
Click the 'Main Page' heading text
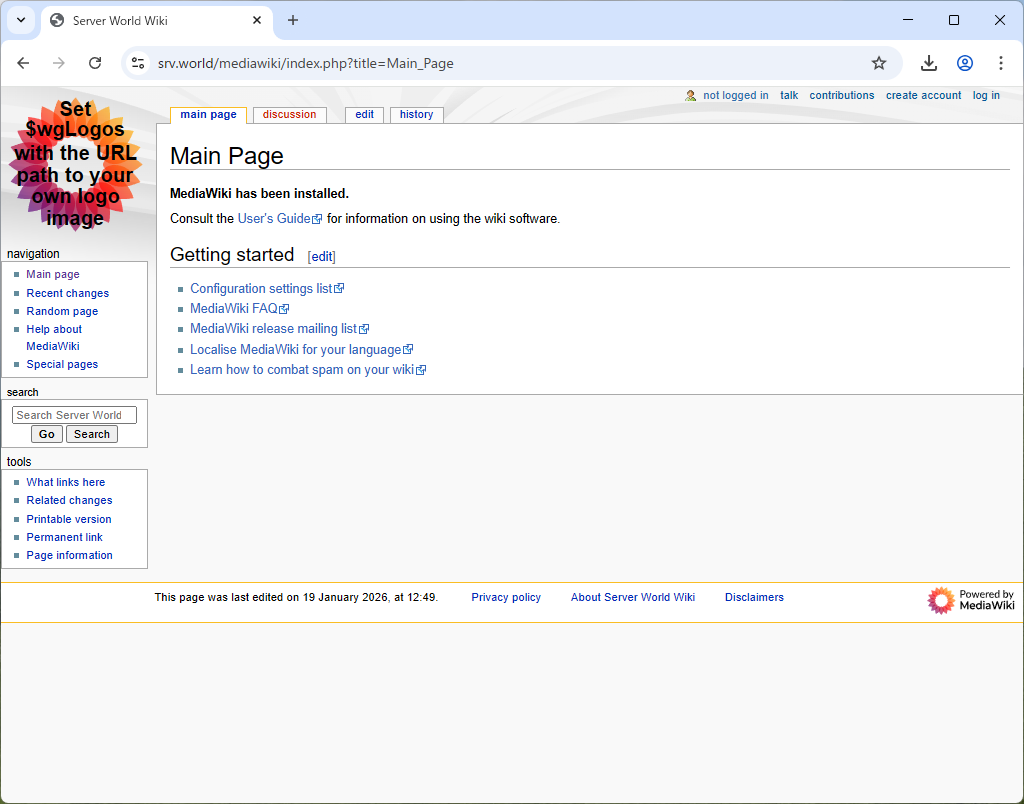coord(227,156)
